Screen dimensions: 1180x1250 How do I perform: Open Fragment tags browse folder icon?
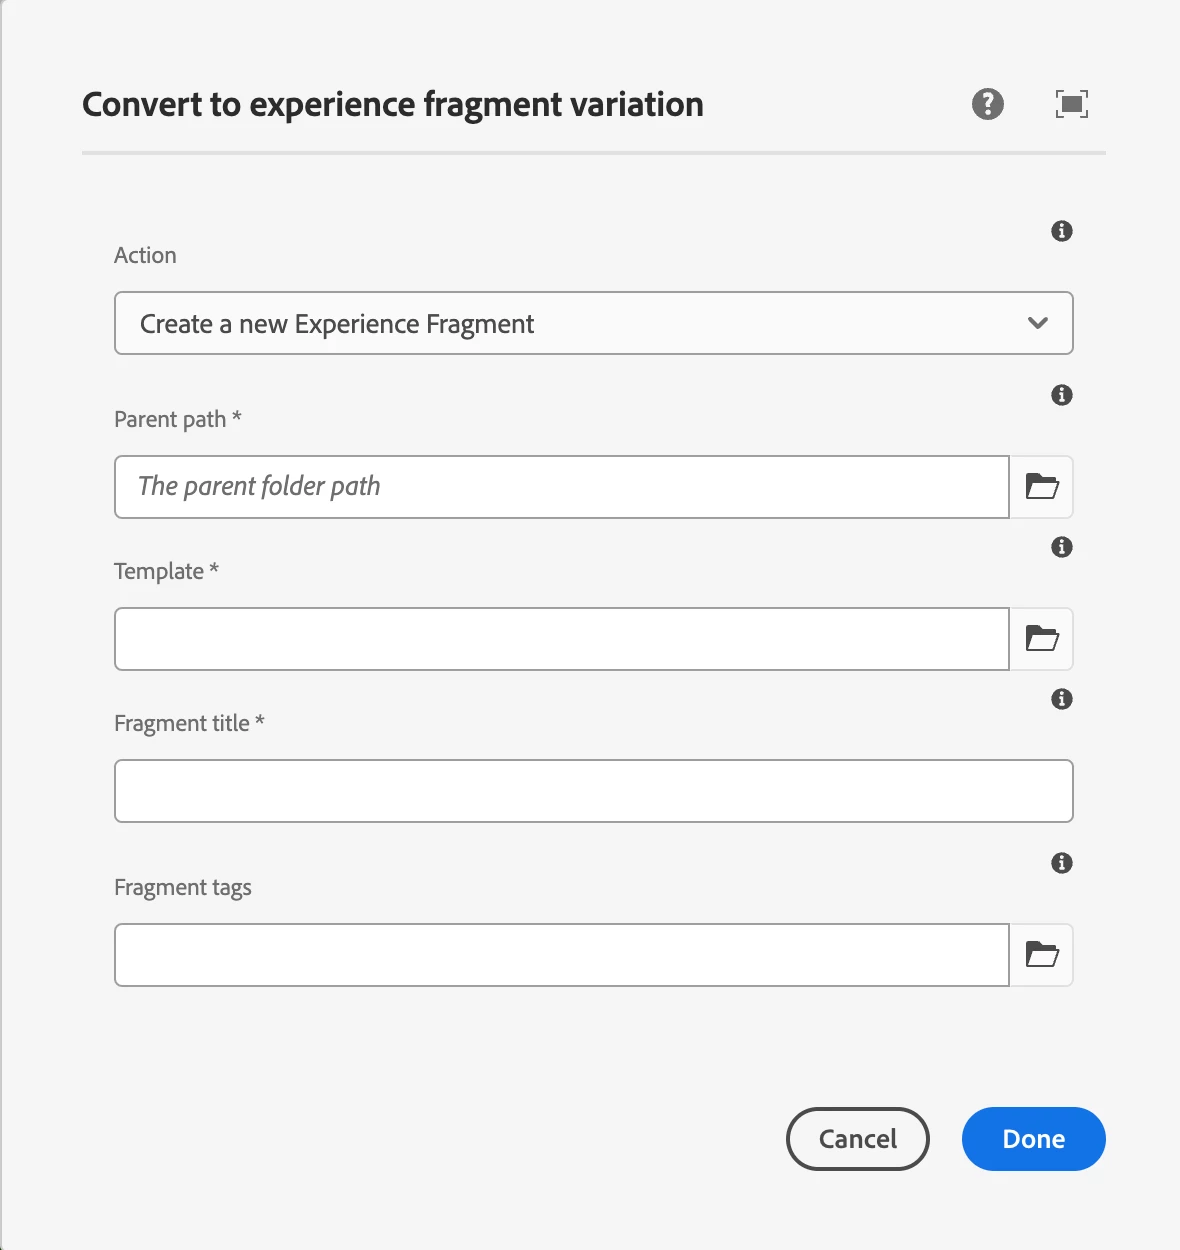pos(1042,955)
